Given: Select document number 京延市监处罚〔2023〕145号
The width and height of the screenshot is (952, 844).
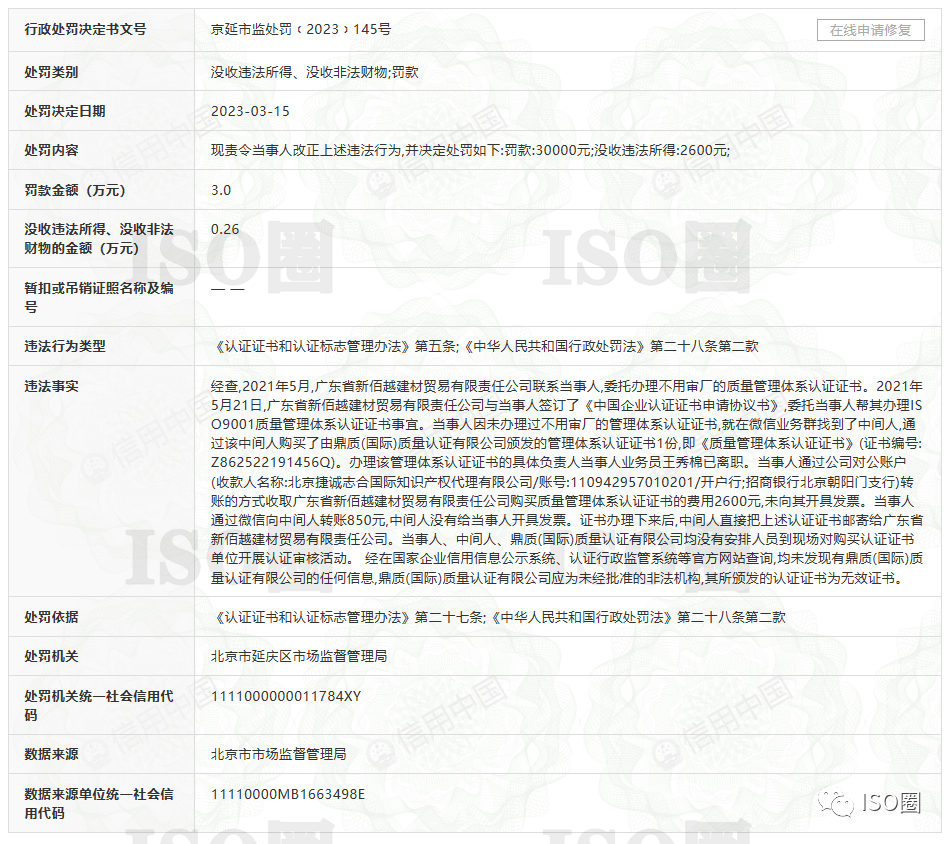Looking at the screenshot, I should click(x=301, y=29).
